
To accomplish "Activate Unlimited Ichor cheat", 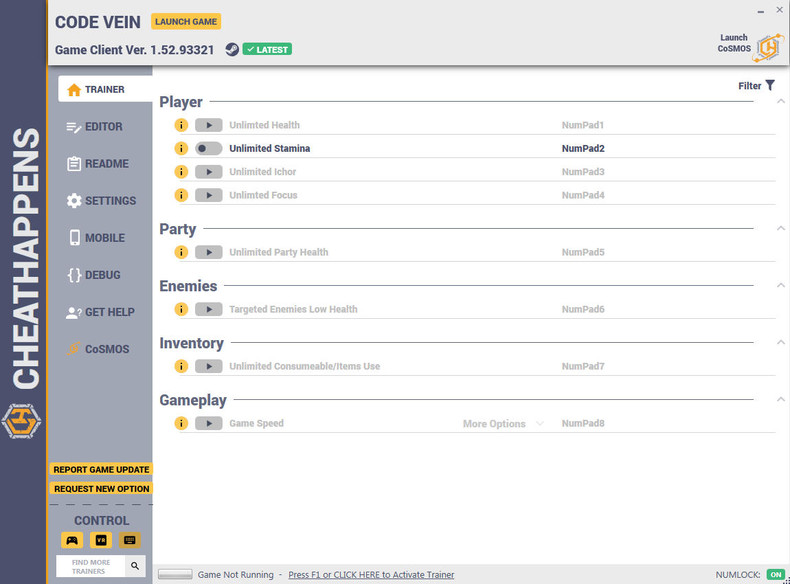I will [x=209, y=172].
